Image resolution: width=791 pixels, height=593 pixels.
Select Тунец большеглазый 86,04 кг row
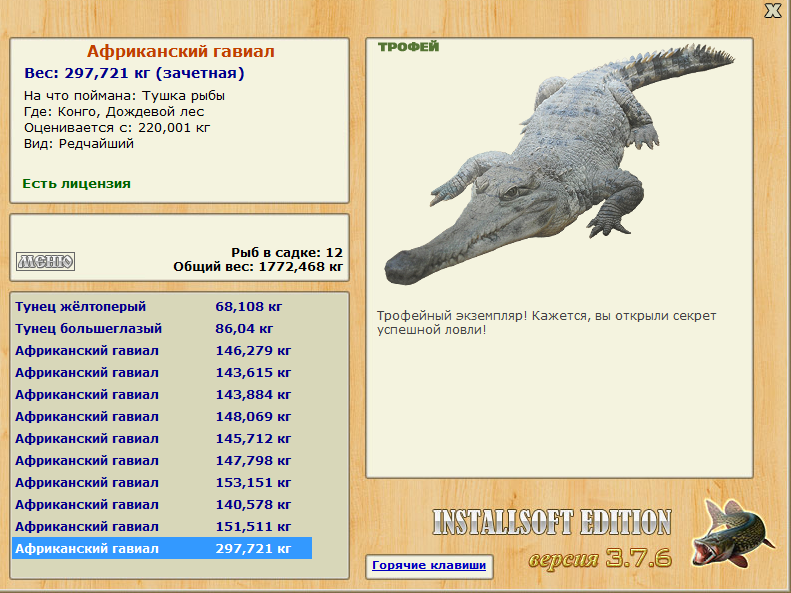click(162, 329)
